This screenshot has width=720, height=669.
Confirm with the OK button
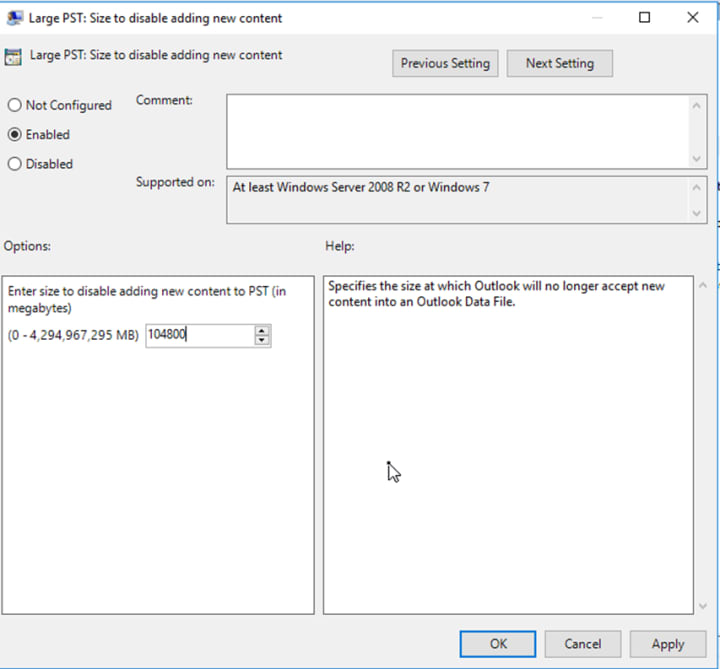498,644
